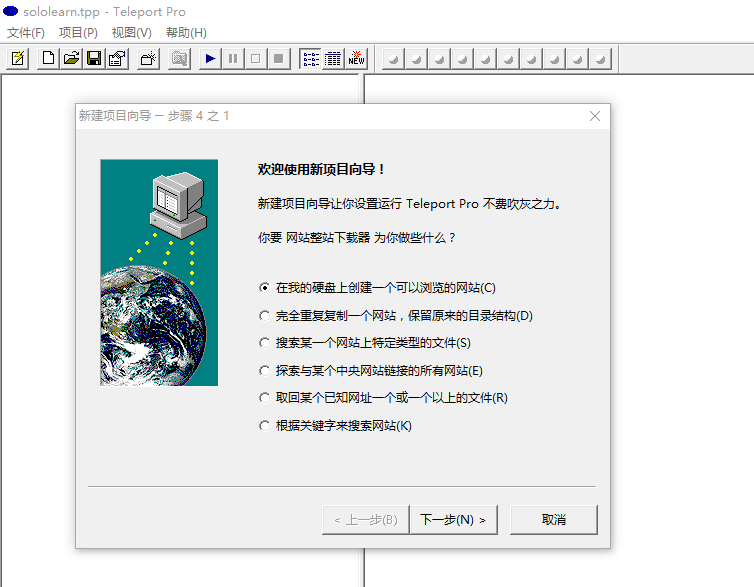Open the 文件(F) menu
The width and height of the screenshot is (754, 587).
pos(25,33)
